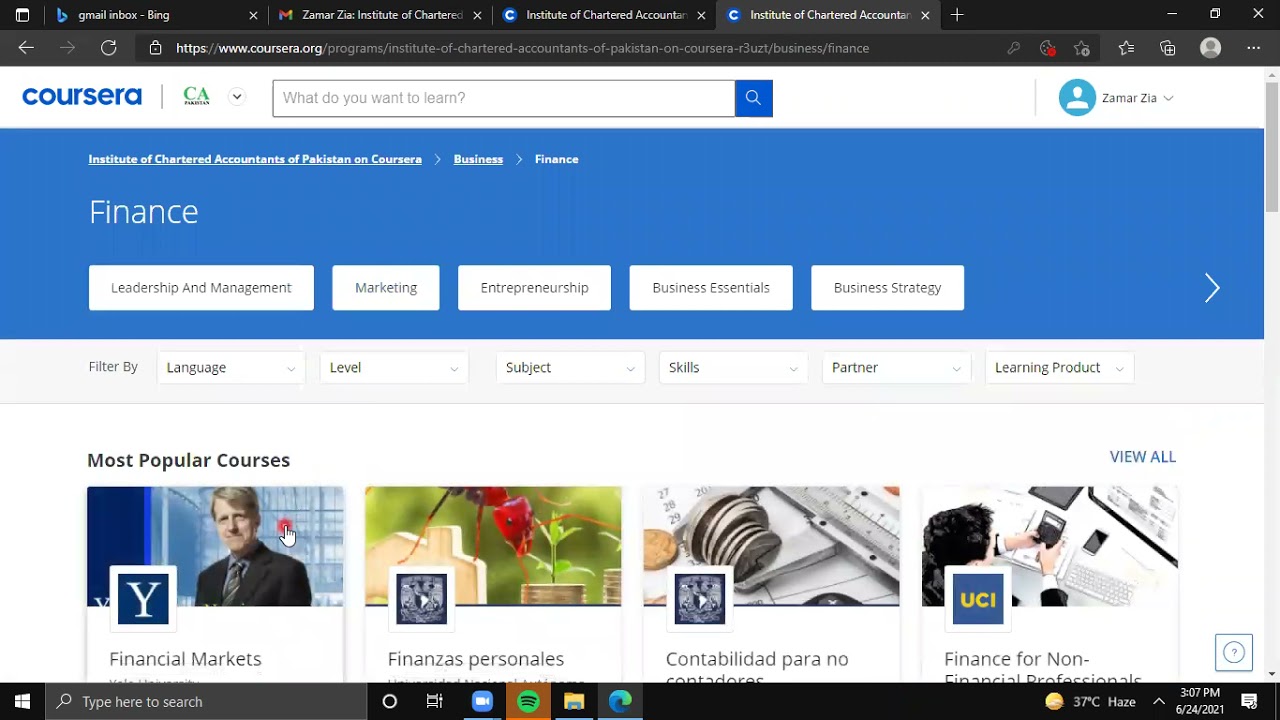Open File Explorer from the taskbar
The image size is (1280, 720).
[x=574, y=701]
